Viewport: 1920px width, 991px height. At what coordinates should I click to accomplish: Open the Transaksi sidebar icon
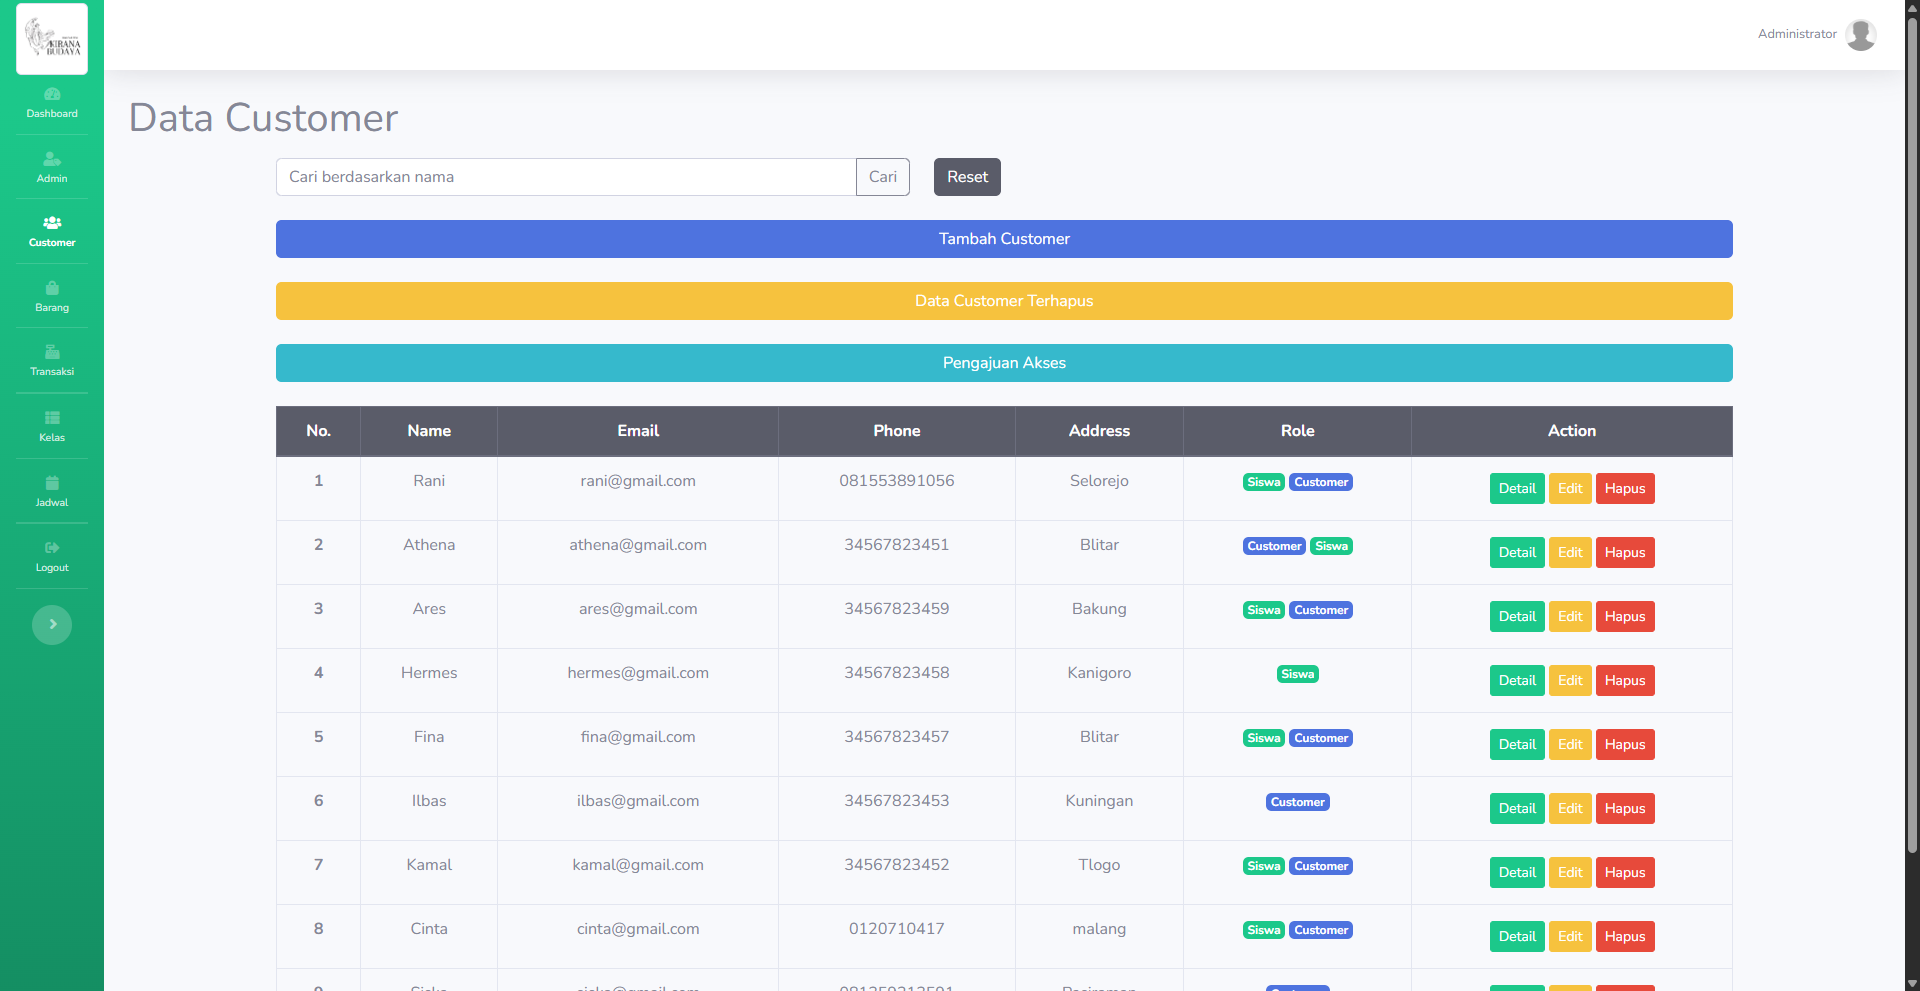[52, 352]
